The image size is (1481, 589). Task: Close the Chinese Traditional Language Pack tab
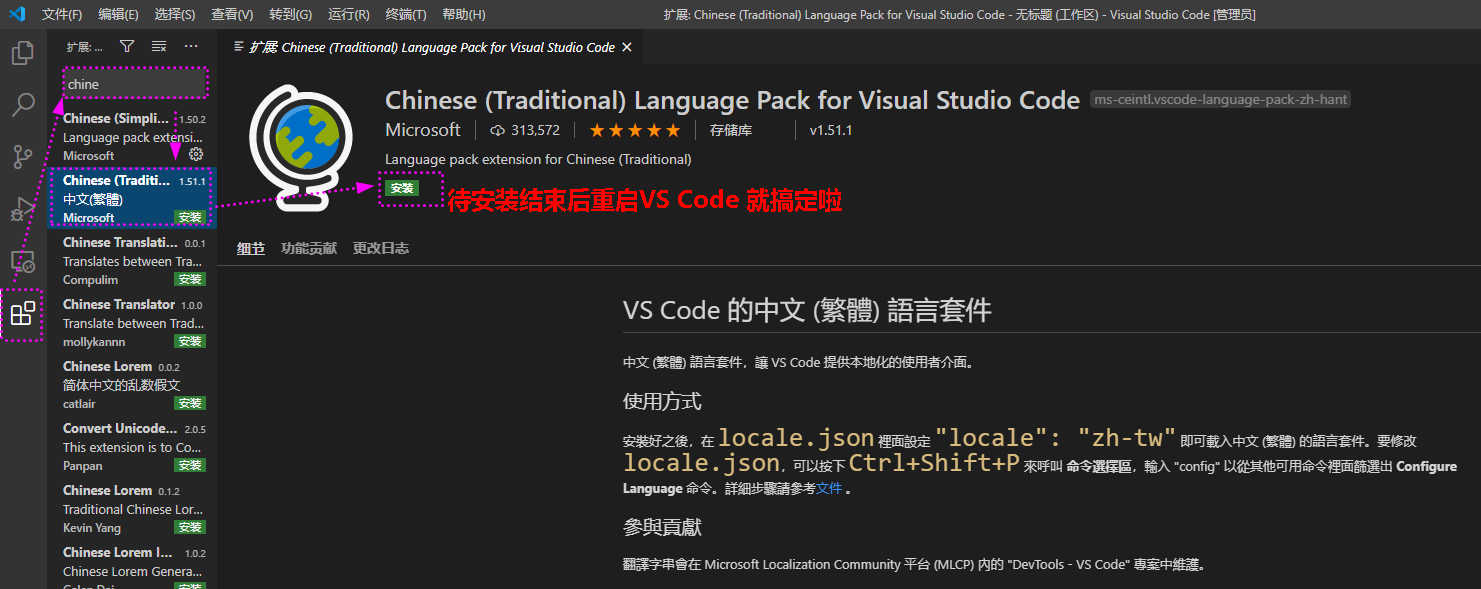[627, 47]
